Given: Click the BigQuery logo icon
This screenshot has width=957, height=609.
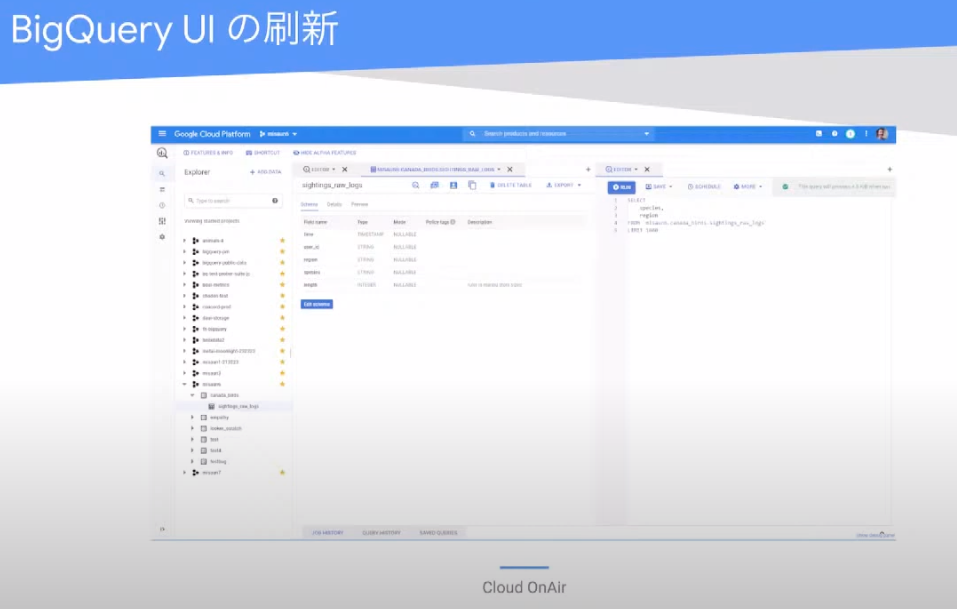Looking at the screenshot, I should [162, 153].
